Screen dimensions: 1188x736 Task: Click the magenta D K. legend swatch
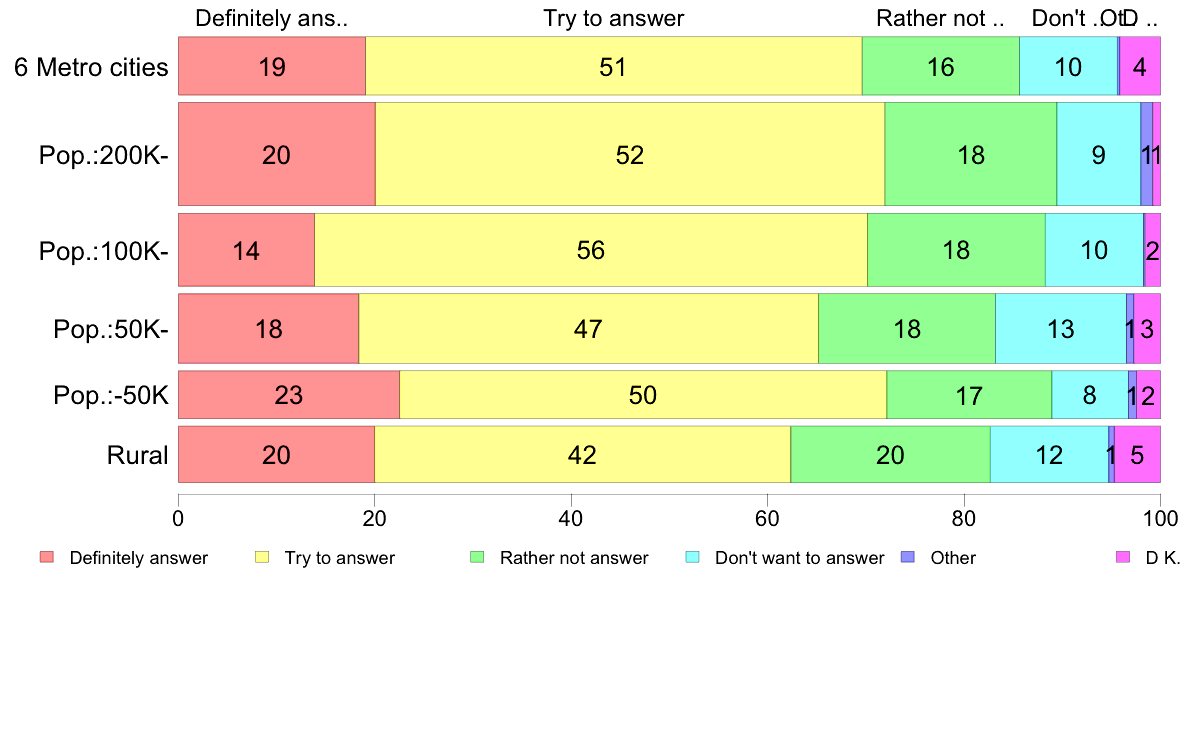tap(1124, 557)
